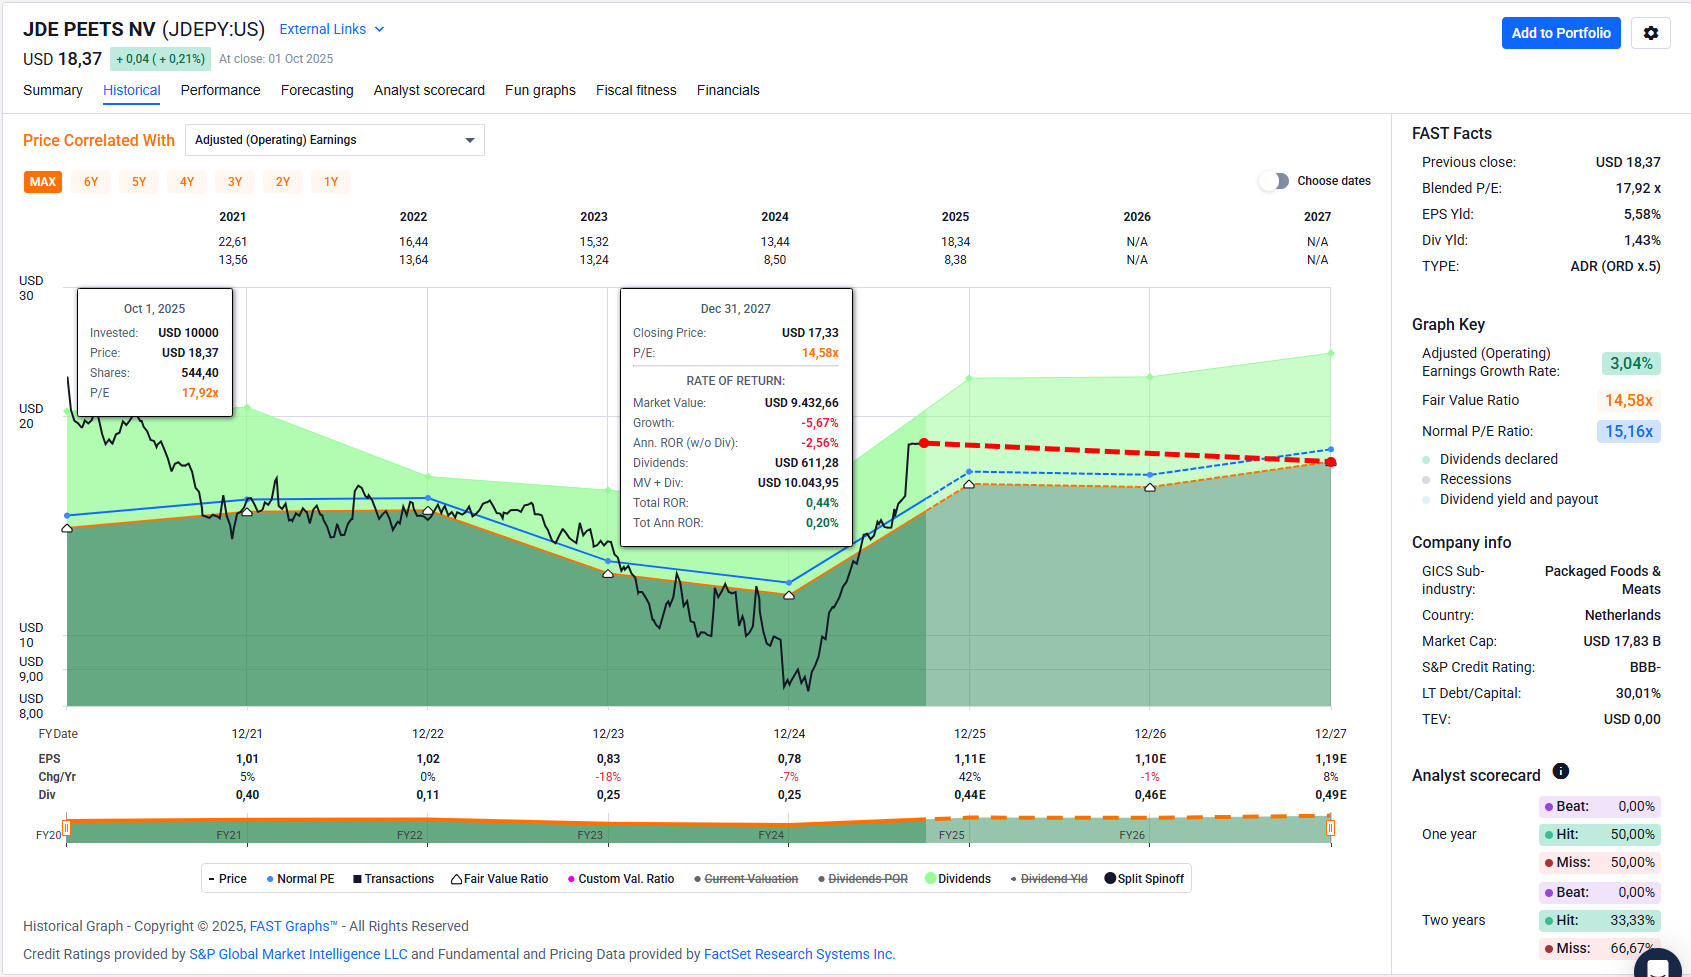Open the Price Correlated With dropdown
Viewport: 1691px width, 977px height.
pos(335,140)
